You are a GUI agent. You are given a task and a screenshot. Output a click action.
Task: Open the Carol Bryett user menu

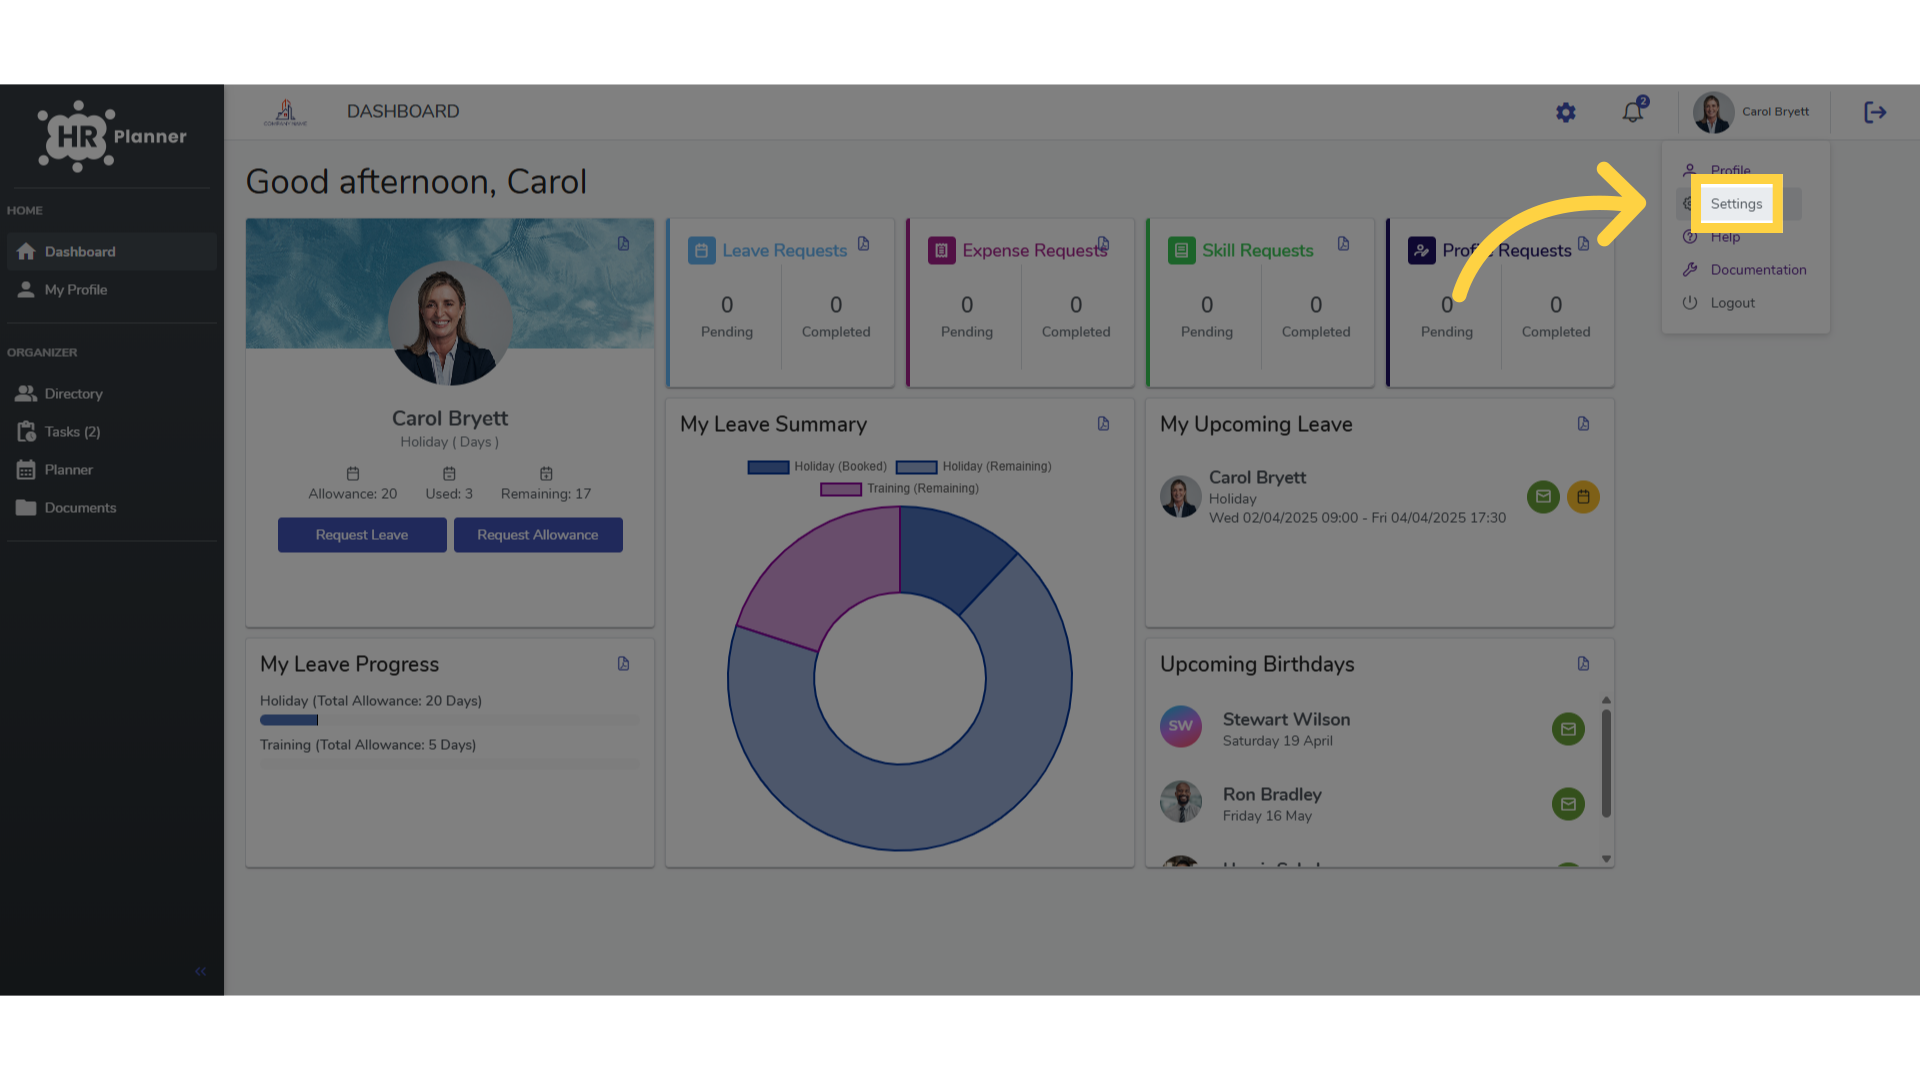(1751, 112)
